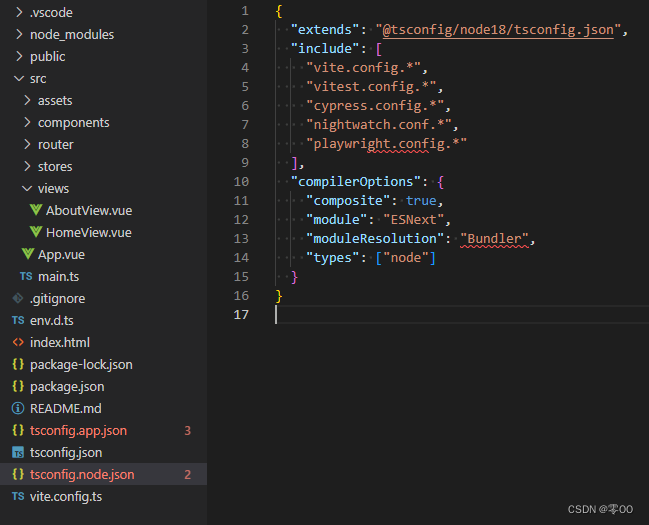Click line number 10 in gutter
Image resolution: width=649 pixels, height=525 pixels.
click(x=241, y=182)
